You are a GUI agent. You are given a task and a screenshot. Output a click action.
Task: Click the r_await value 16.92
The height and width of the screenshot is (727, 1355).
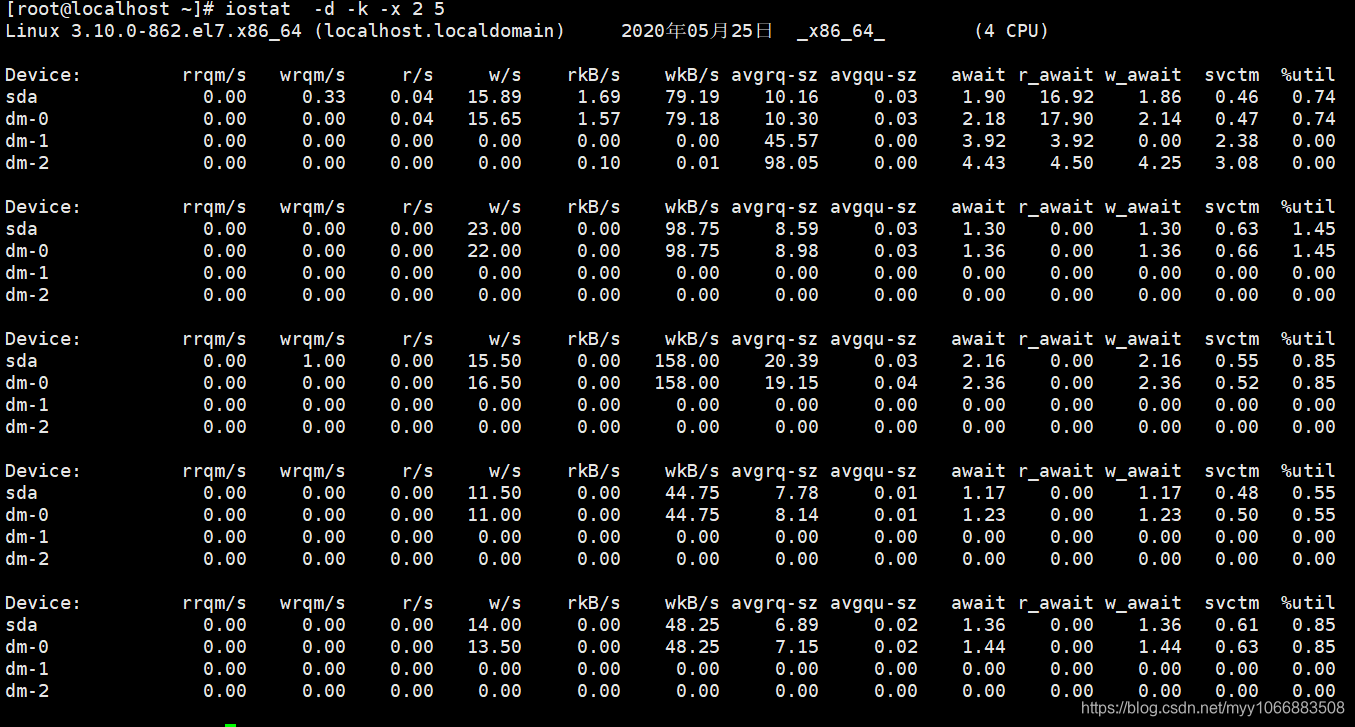1067,97
